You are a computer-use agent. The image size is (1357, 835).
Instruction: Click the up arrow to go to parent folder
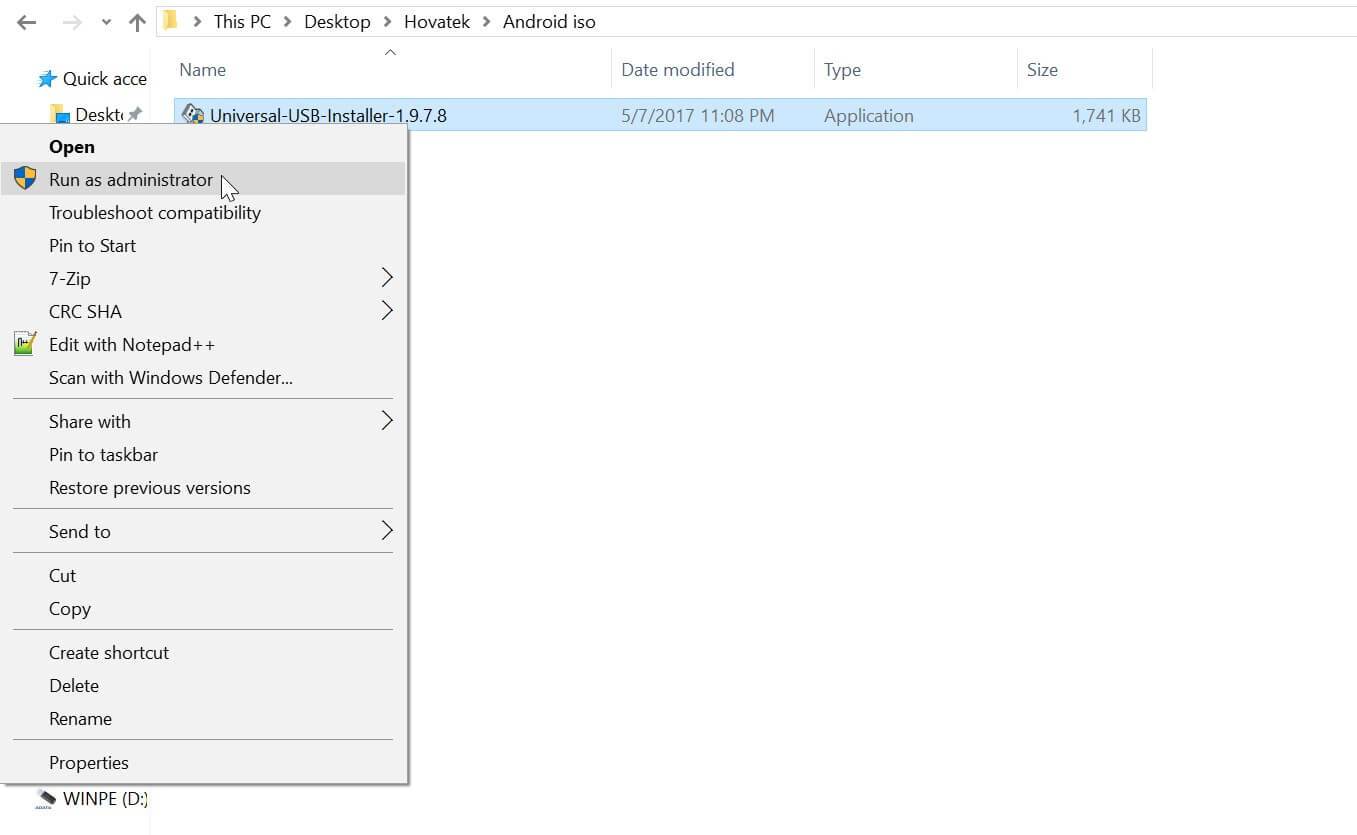[136, 21]
